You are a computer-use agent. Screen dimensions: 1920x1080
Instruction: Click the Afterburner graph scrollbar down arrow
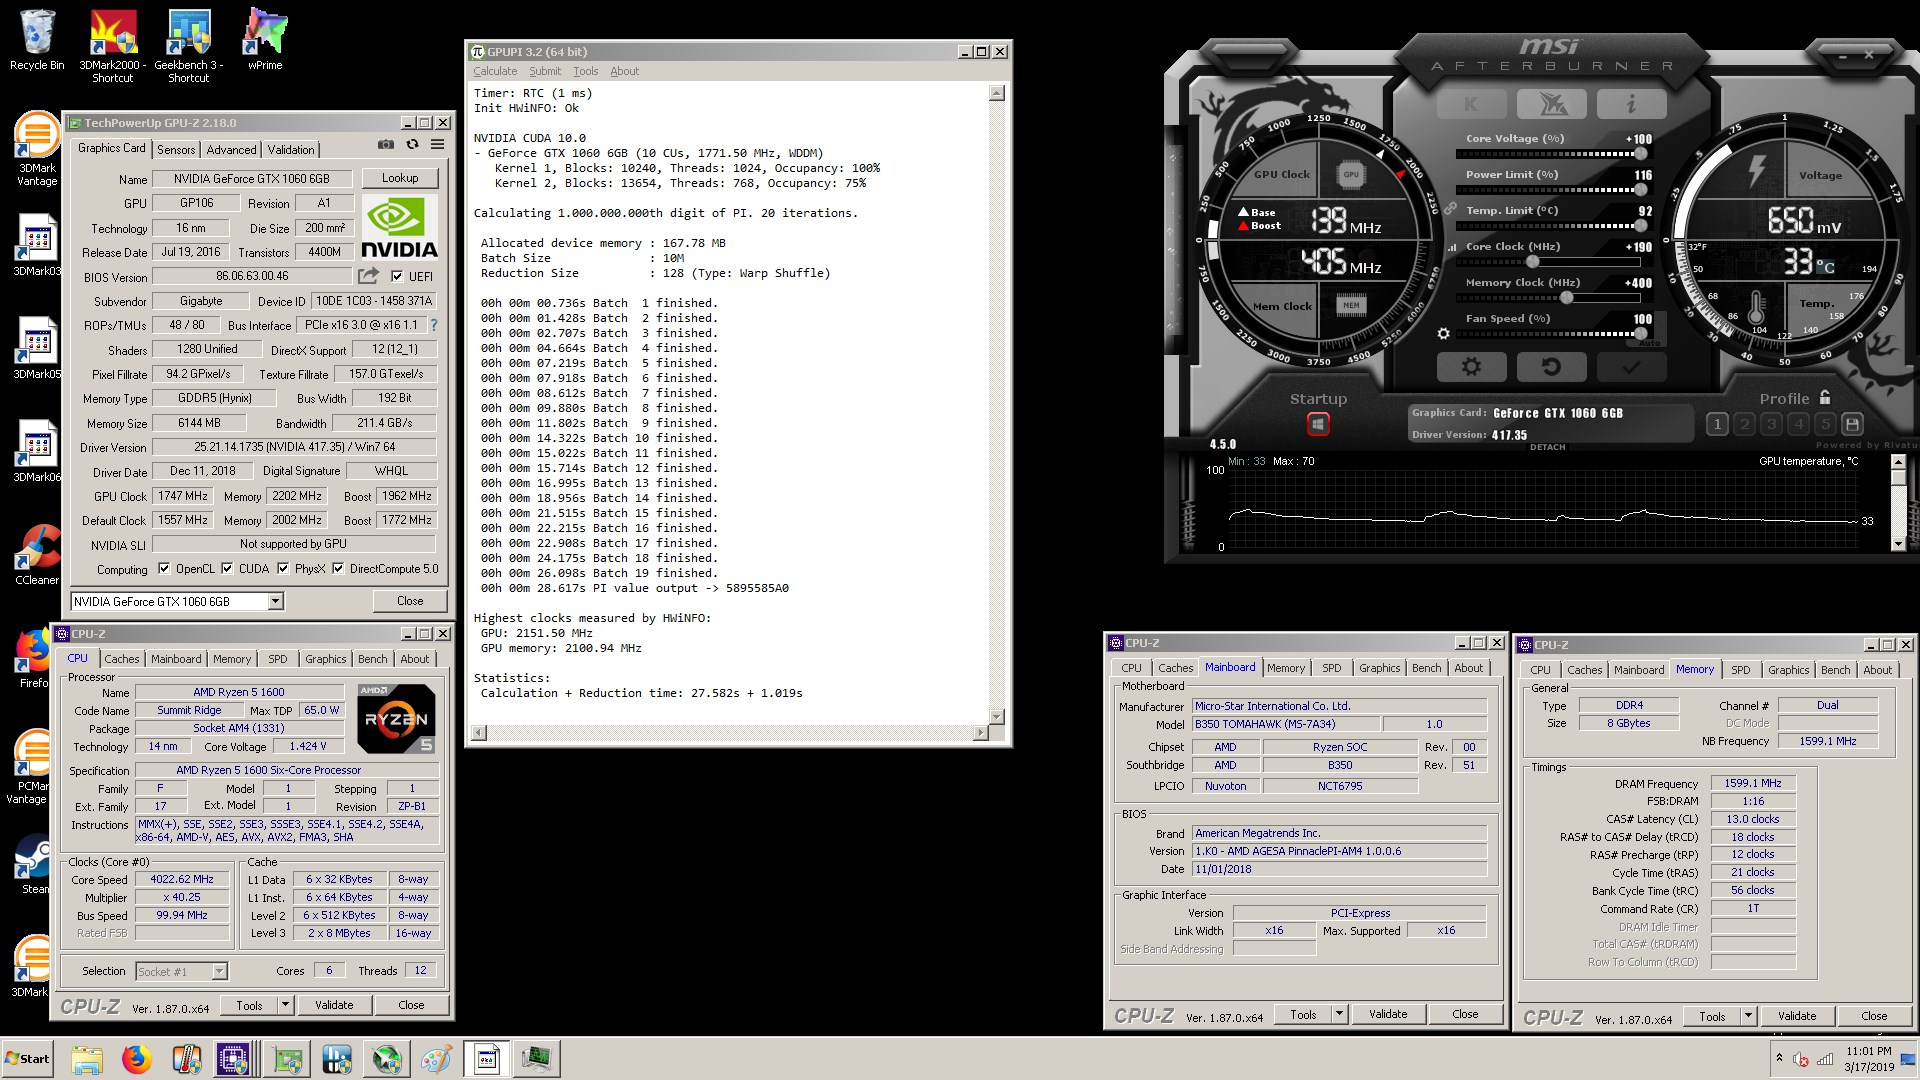(1898, 544)
